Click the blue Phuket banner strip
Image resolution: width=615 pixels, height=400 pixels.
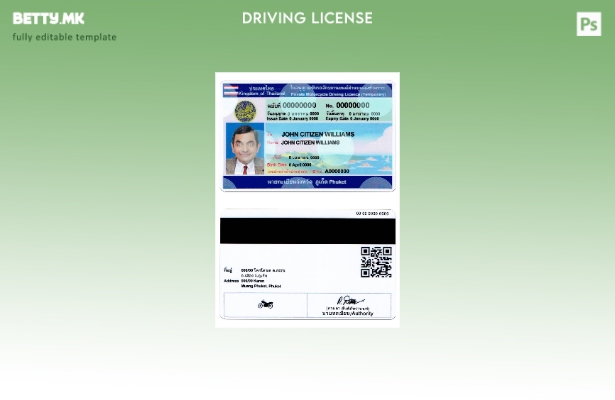coord(307,182)
